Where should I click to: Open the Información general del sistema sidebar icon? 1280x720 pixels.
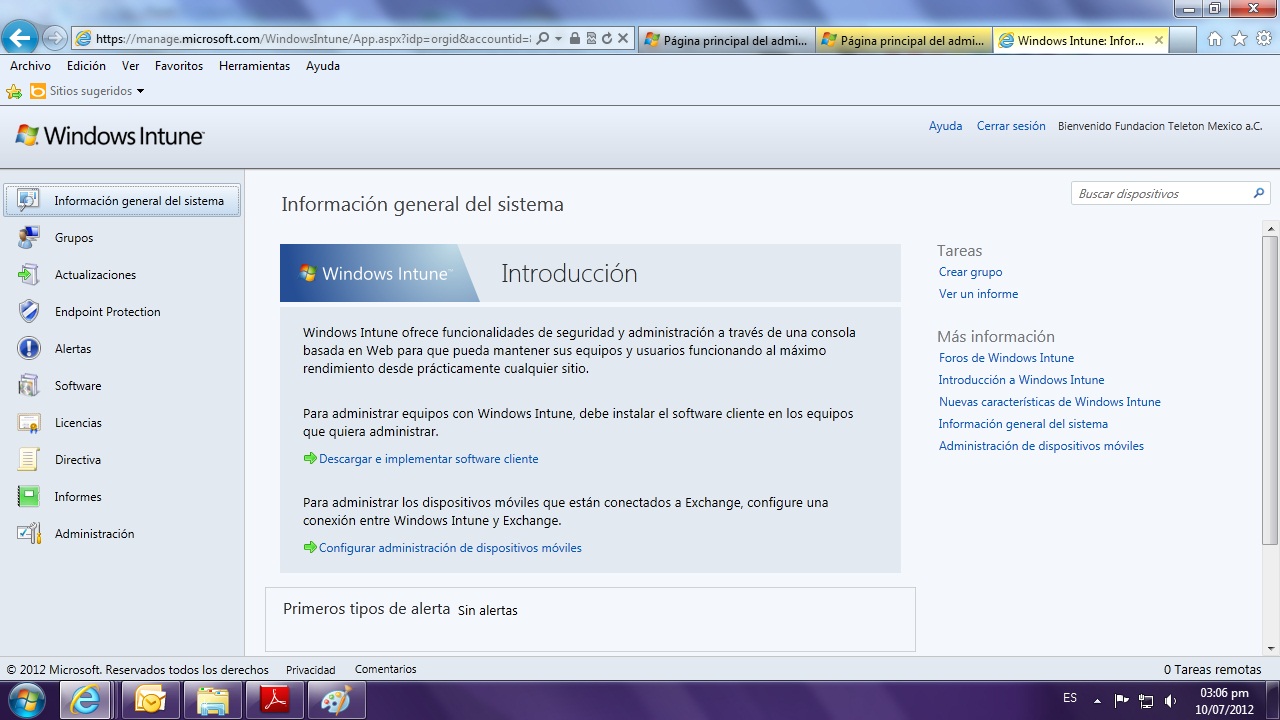pos(29,200)
